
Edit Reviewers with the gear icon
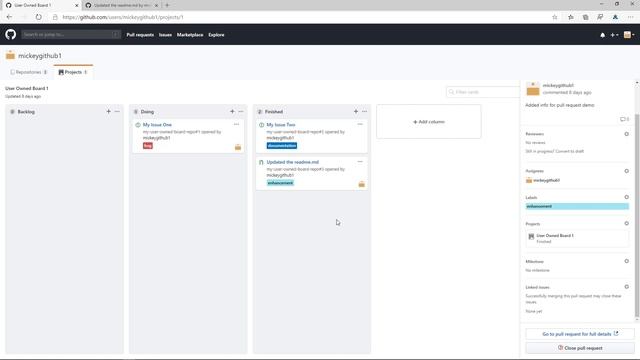click(627, 134)
